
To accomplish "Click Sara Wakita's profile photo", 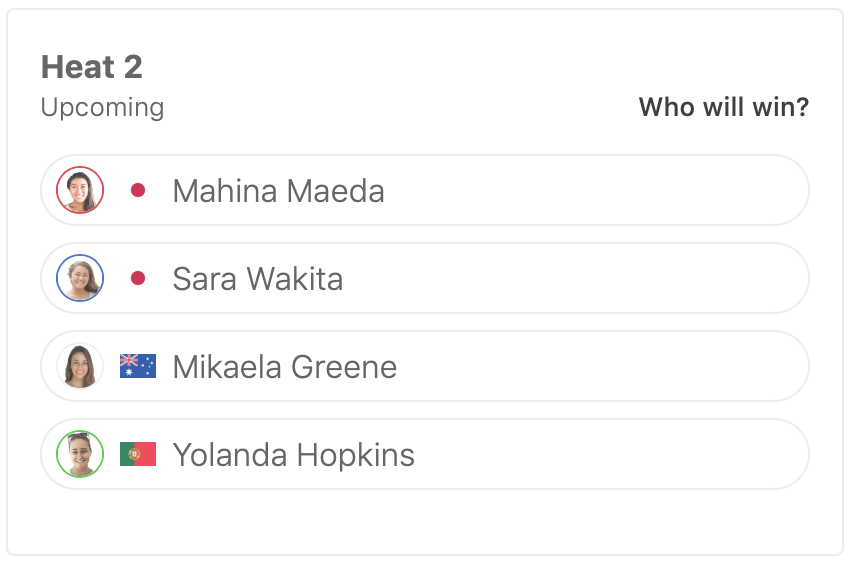I will (x=80, y=278).
